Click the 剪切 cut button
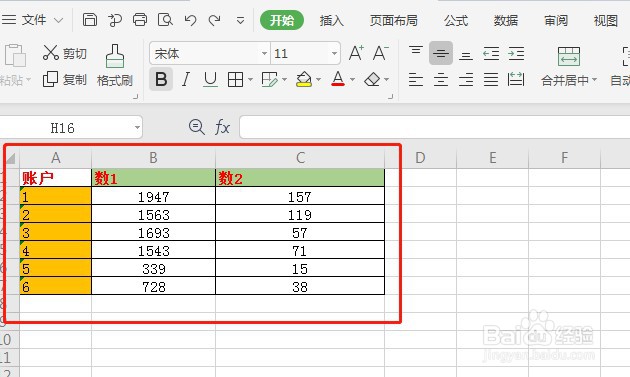The width and height of the screenshot is (630, 377). (x=65, y=53)
